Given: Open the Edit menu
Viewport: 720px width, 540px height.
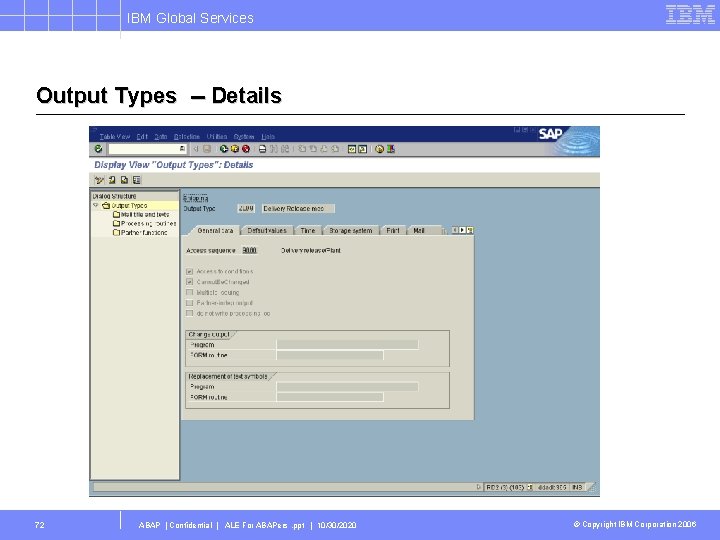Looking at the screenshot, I should click(x=142, y=136).
